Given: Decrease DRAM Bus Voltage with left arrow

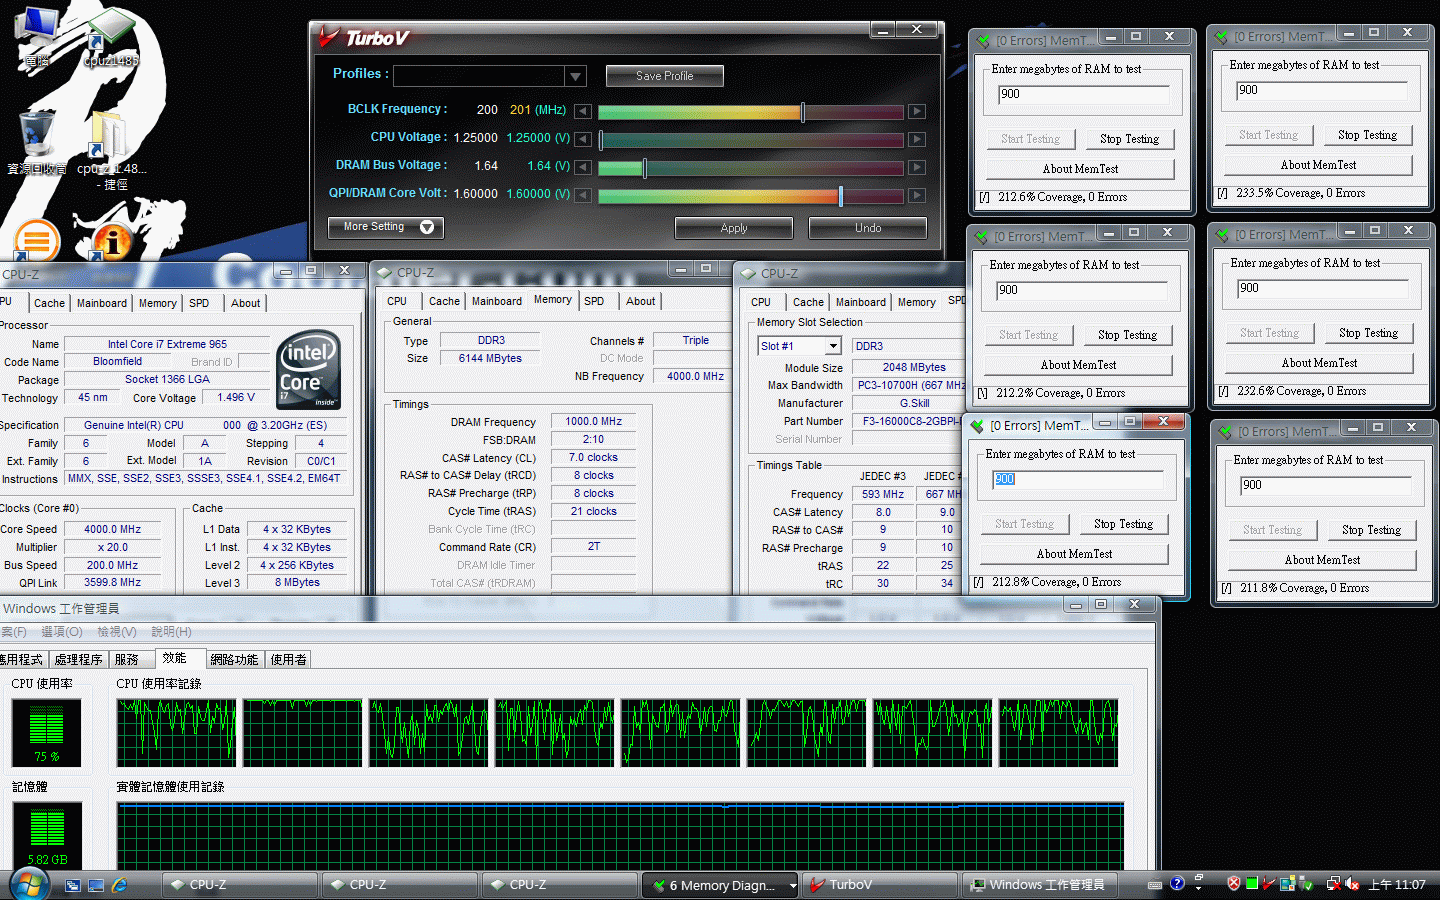Looking at the screenshot, I should (583, 167).
